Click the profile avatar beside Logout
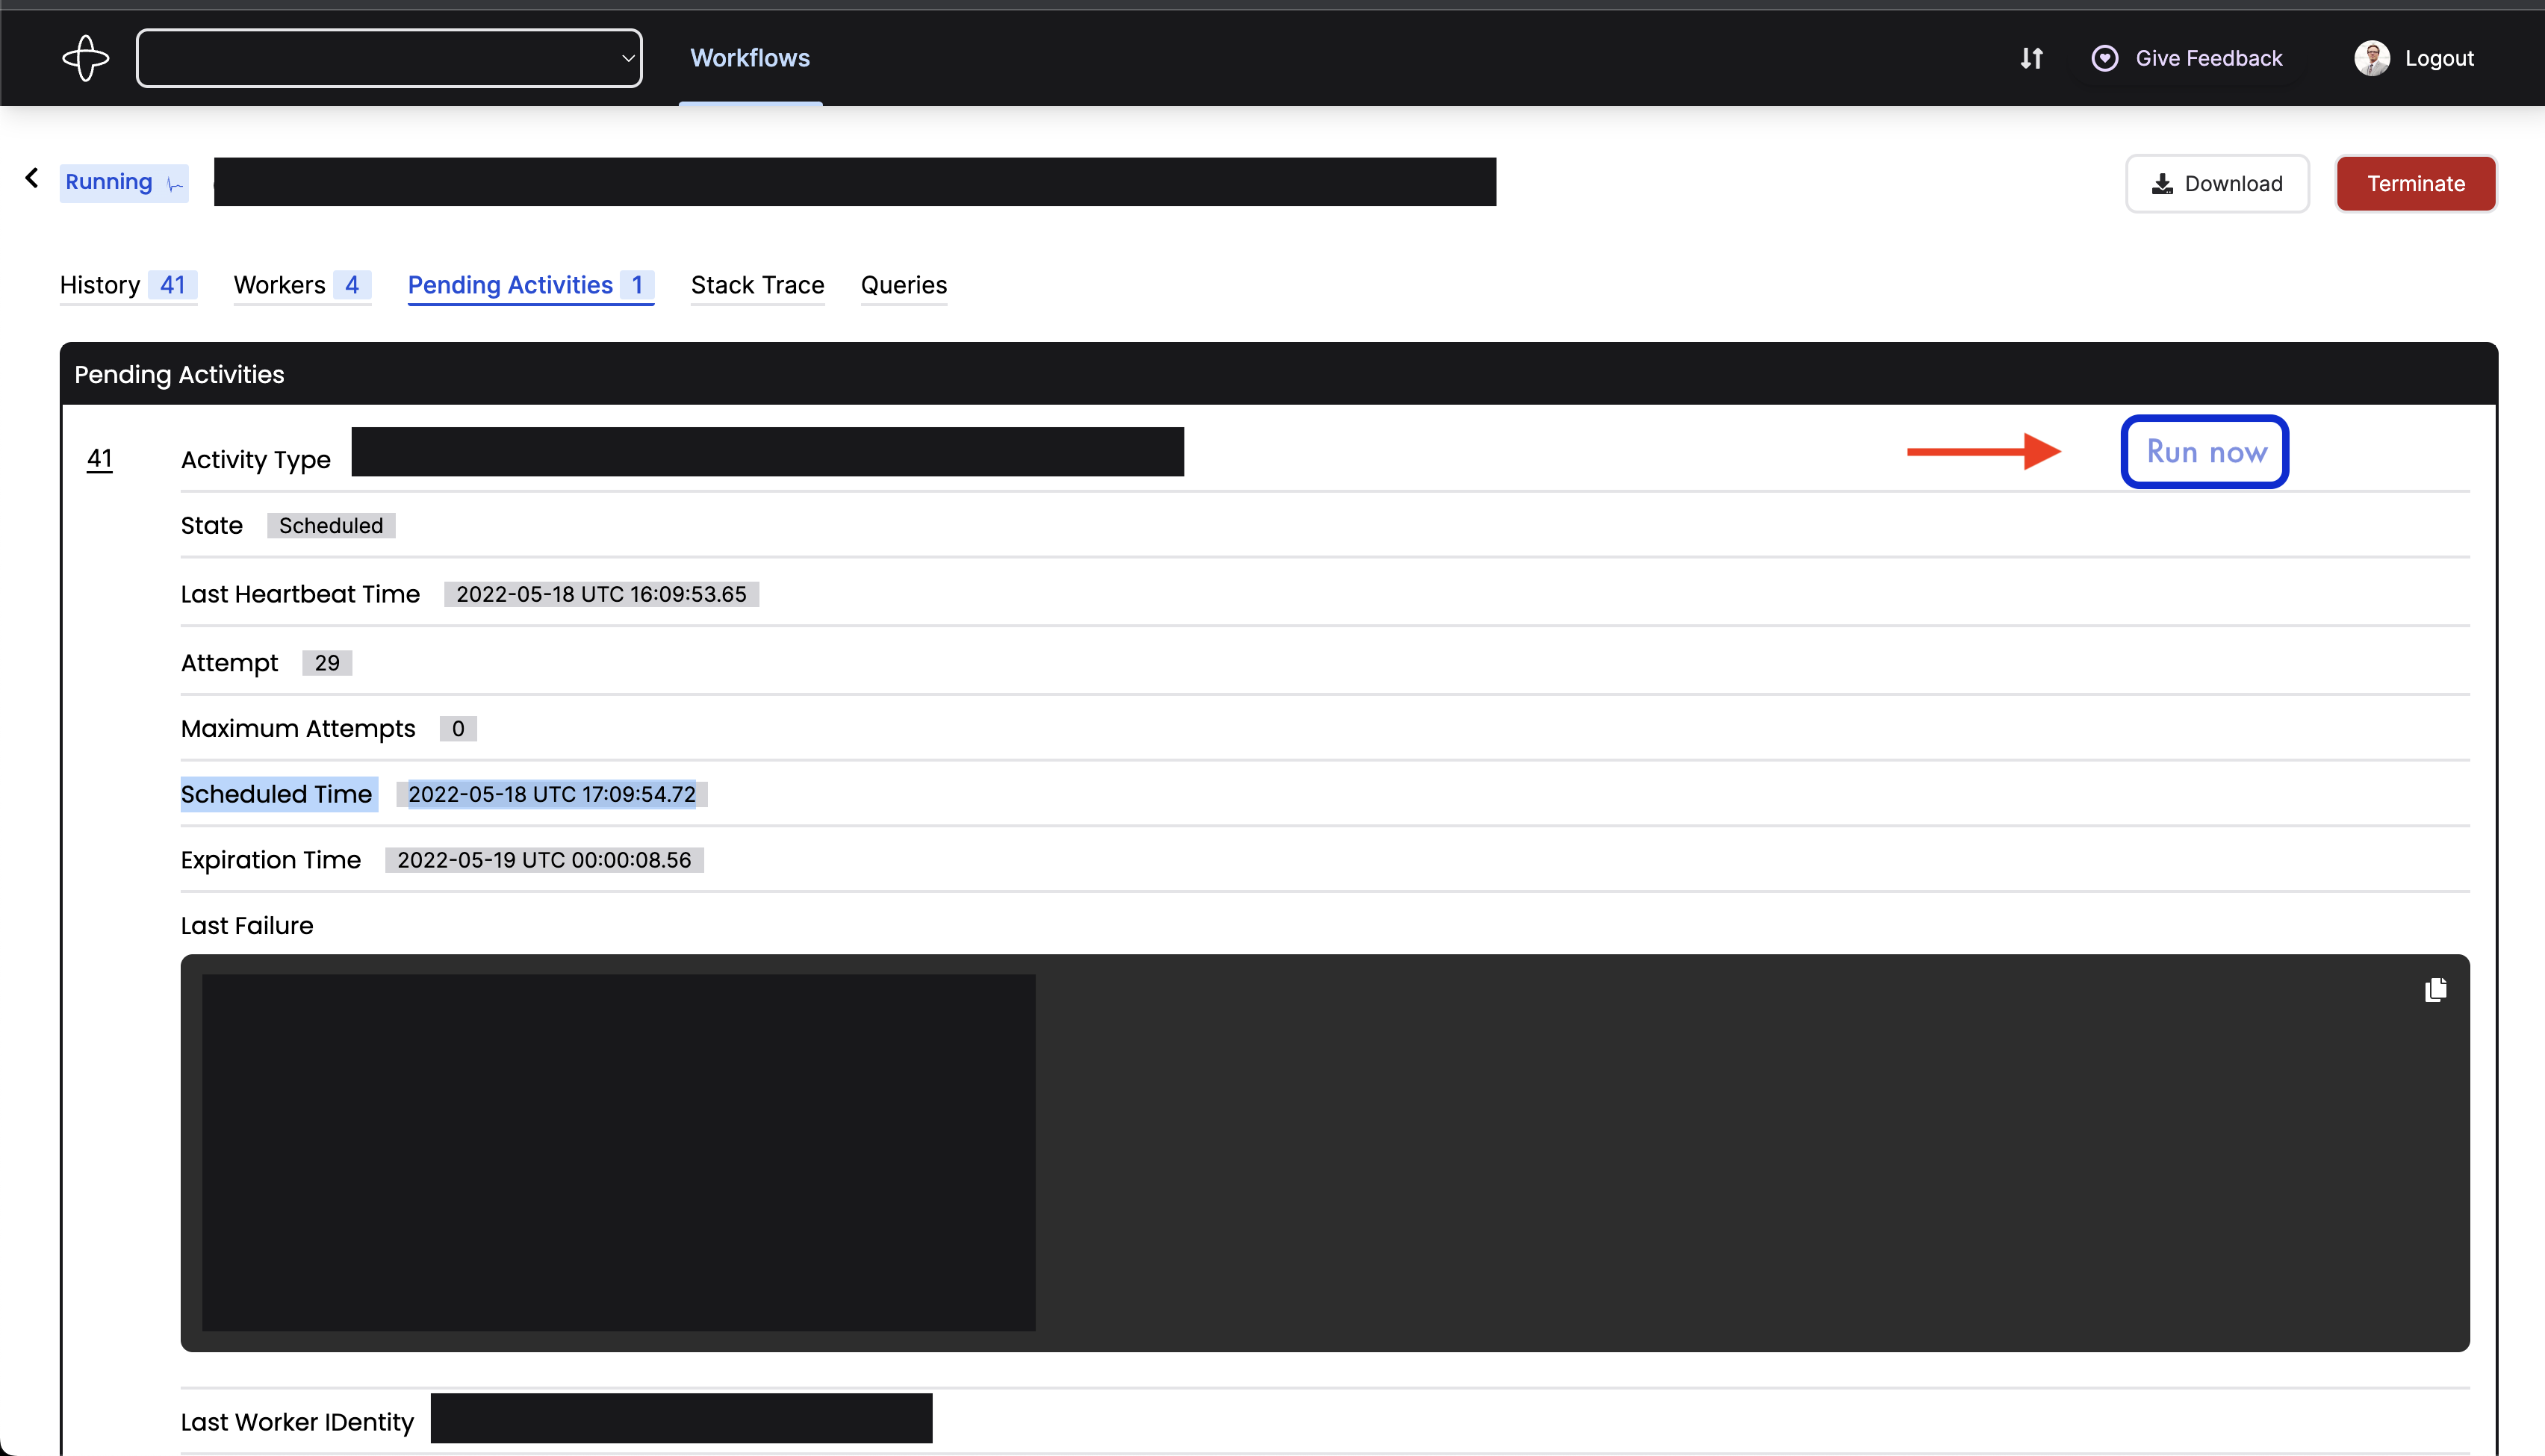 point(2370,57)
